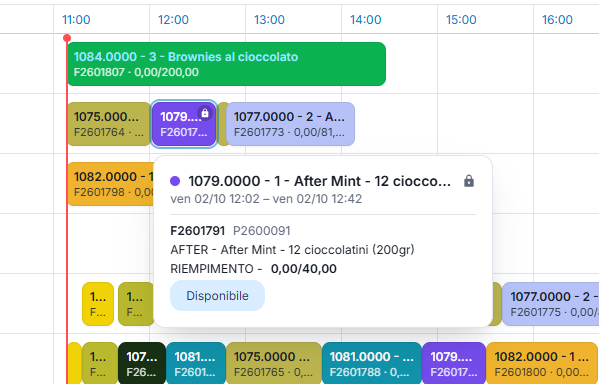Select the purple 1079 bar in bottom row
599x384 pixels.
454,363
